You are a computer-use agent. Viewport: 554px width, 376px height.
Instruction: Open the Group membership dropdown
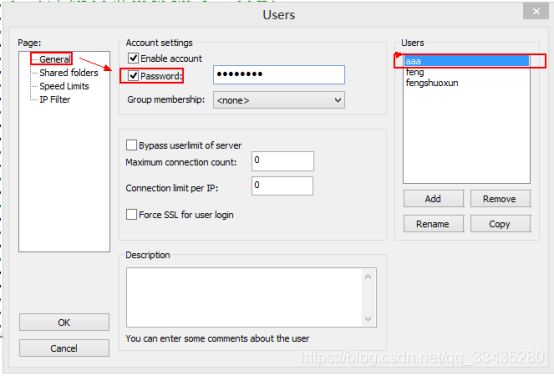(279, 100)
